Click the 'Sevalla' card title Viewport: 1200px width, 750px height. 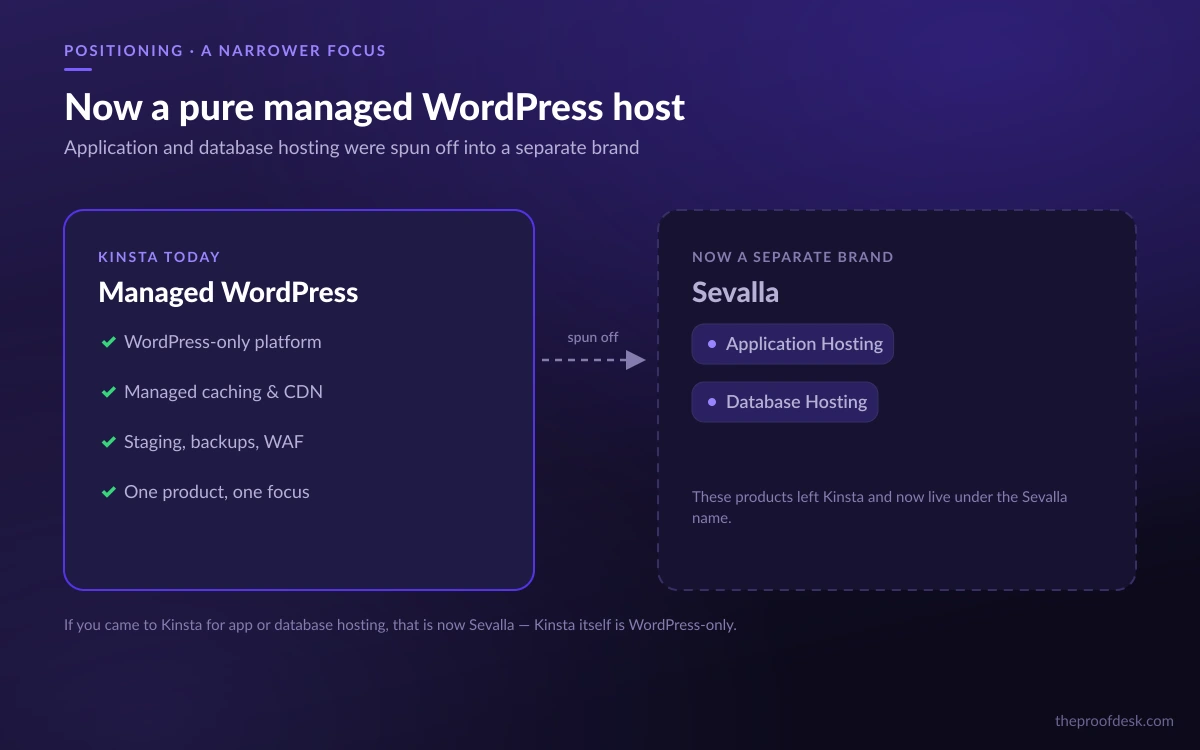pyautogui.click(x=735, y=292)
